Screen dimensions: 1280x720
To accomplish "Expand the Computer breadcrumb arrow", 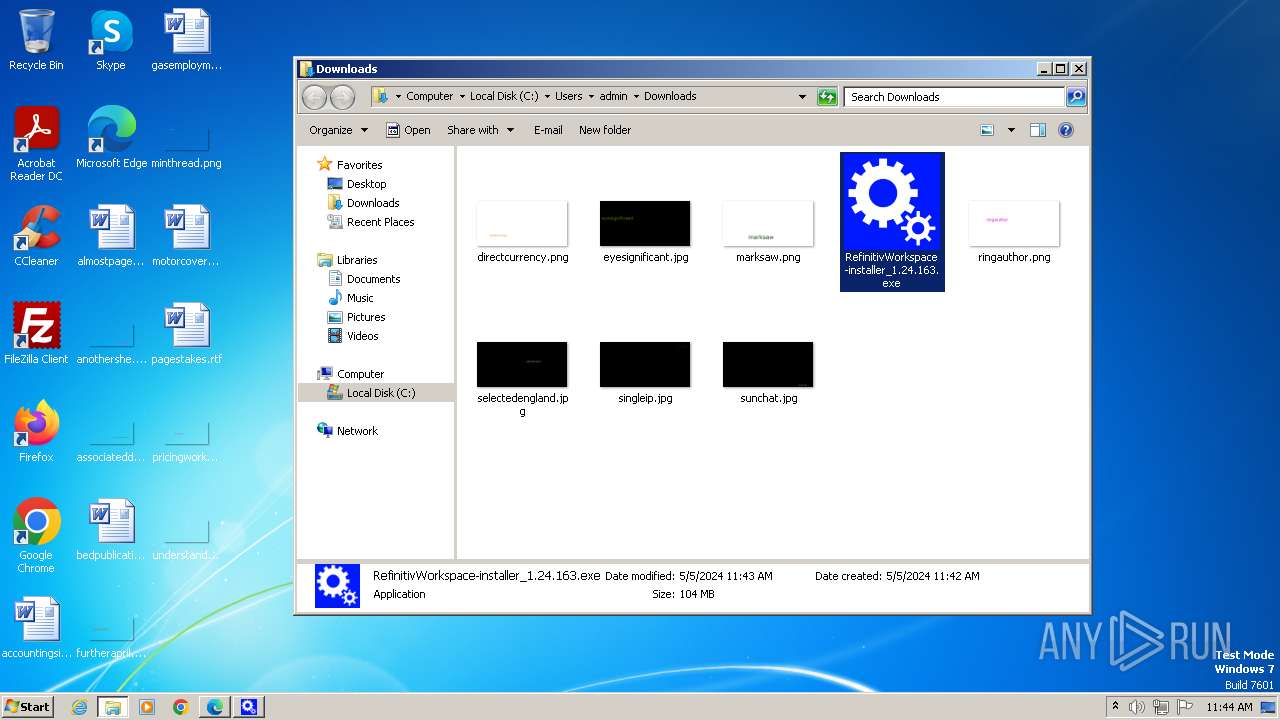I will [x=462, y=97].
